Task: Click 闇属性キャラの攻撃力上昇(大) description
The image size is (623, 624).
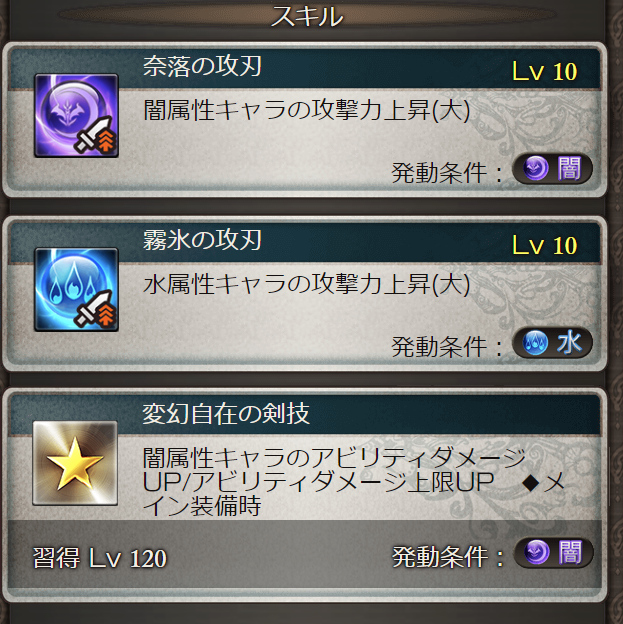Action: [x=307, y=110]
